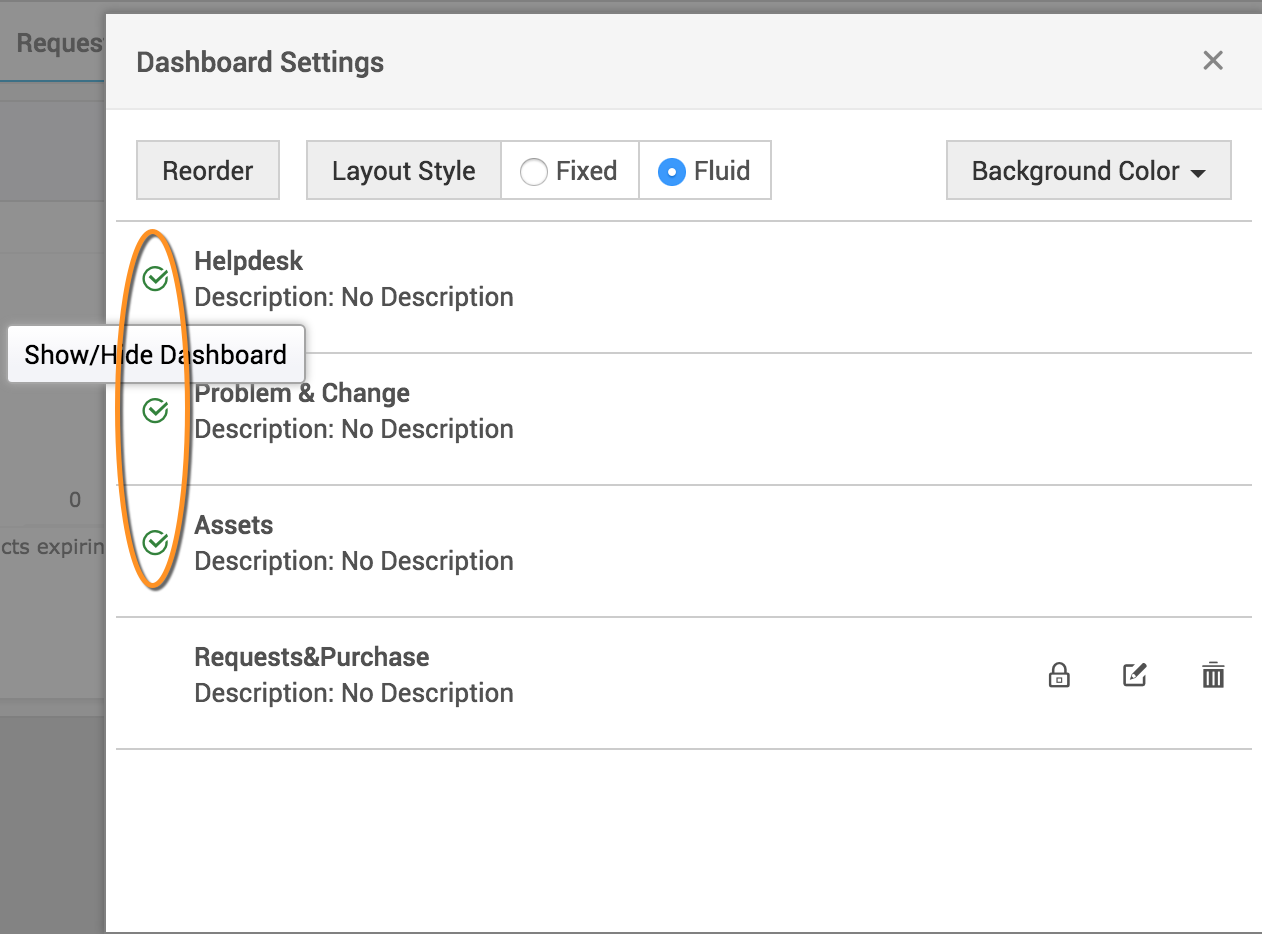This screenshot has height=934, width=1262.
Task: Click the Requests&Purchase dashboard title
Action: coord(312,657)
